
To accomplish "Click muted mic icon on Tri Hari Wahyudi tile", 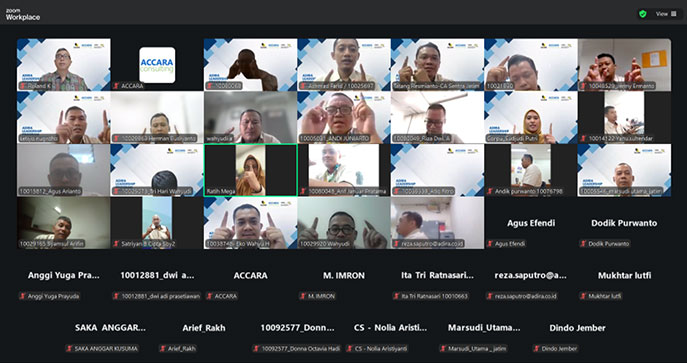I will click(116, 191).
